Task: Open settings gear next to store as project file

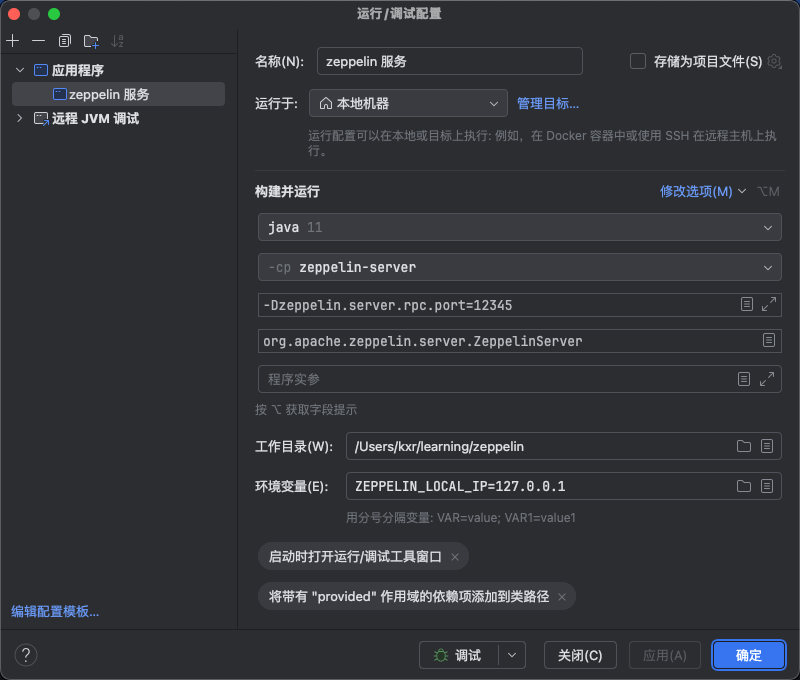Action: (774, 61)
